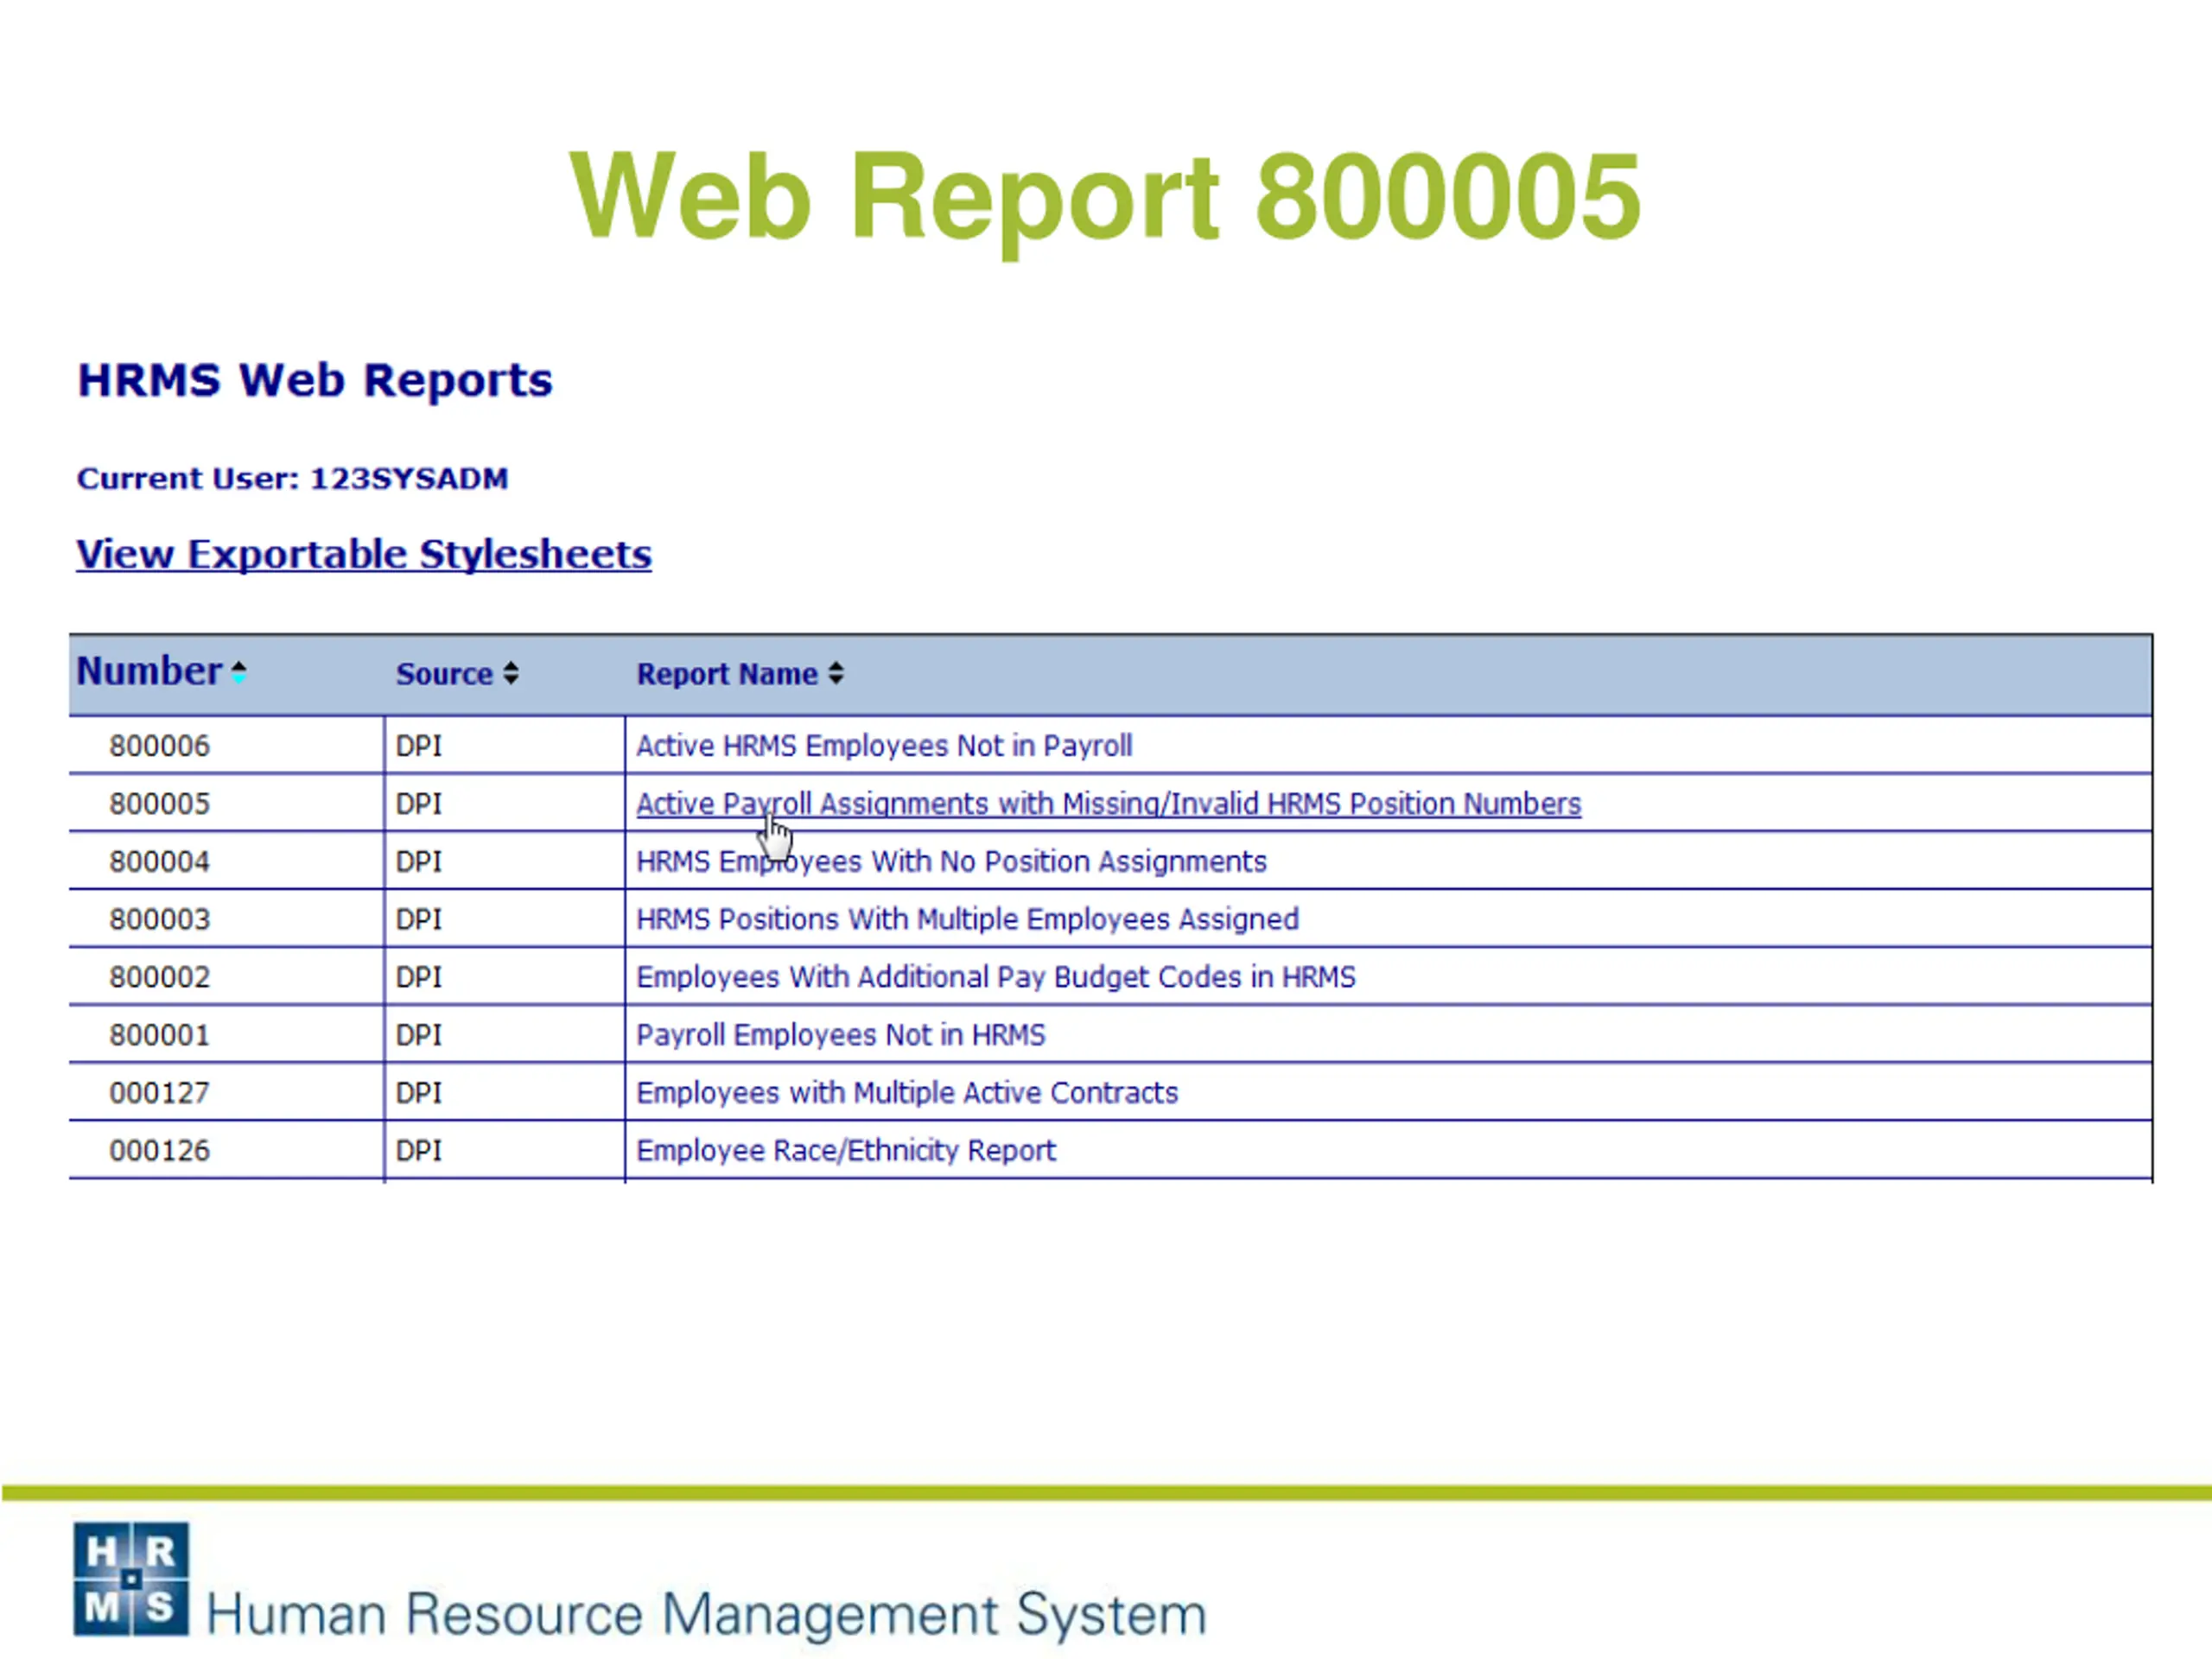Click DPI source in row 800006
Screen dimensions: 2212x1659
(419, 746)
